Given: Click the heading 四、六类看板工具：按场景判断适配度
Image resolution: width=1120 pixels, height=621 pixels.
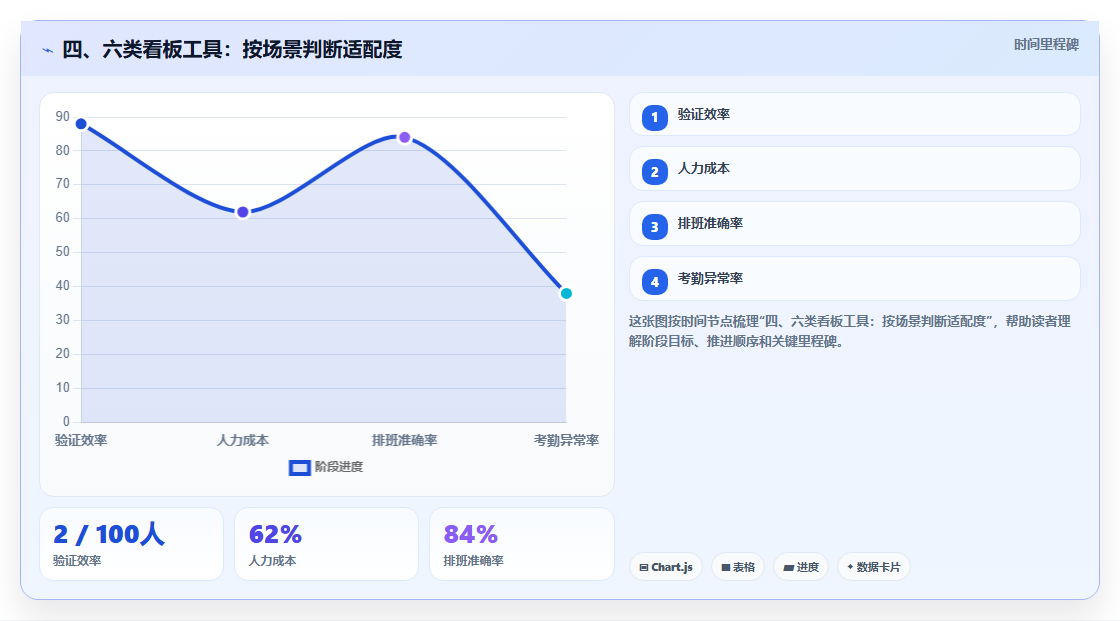Looking at the screenshot, I should coord(232,49).
